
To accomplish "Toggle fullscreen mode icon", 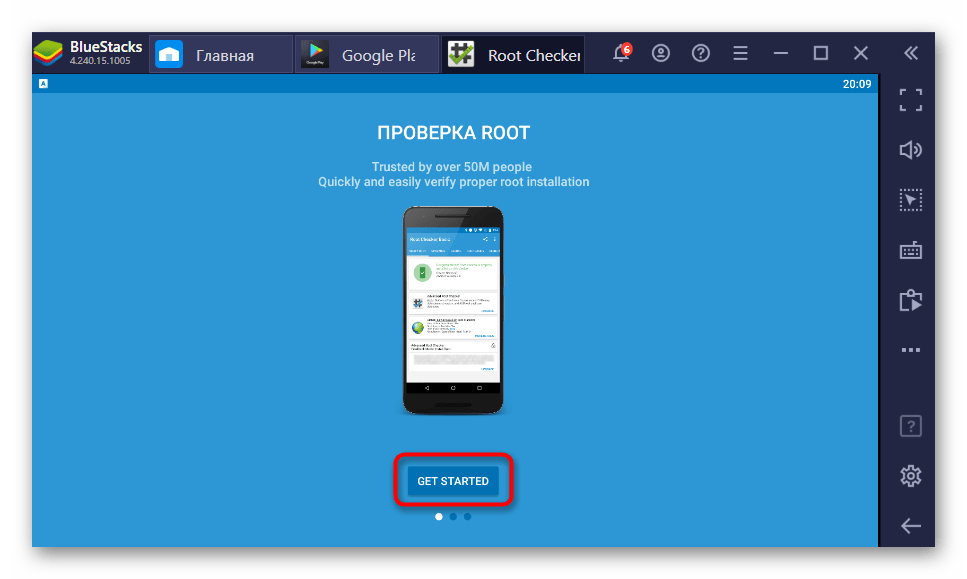I will coord(911,100).
